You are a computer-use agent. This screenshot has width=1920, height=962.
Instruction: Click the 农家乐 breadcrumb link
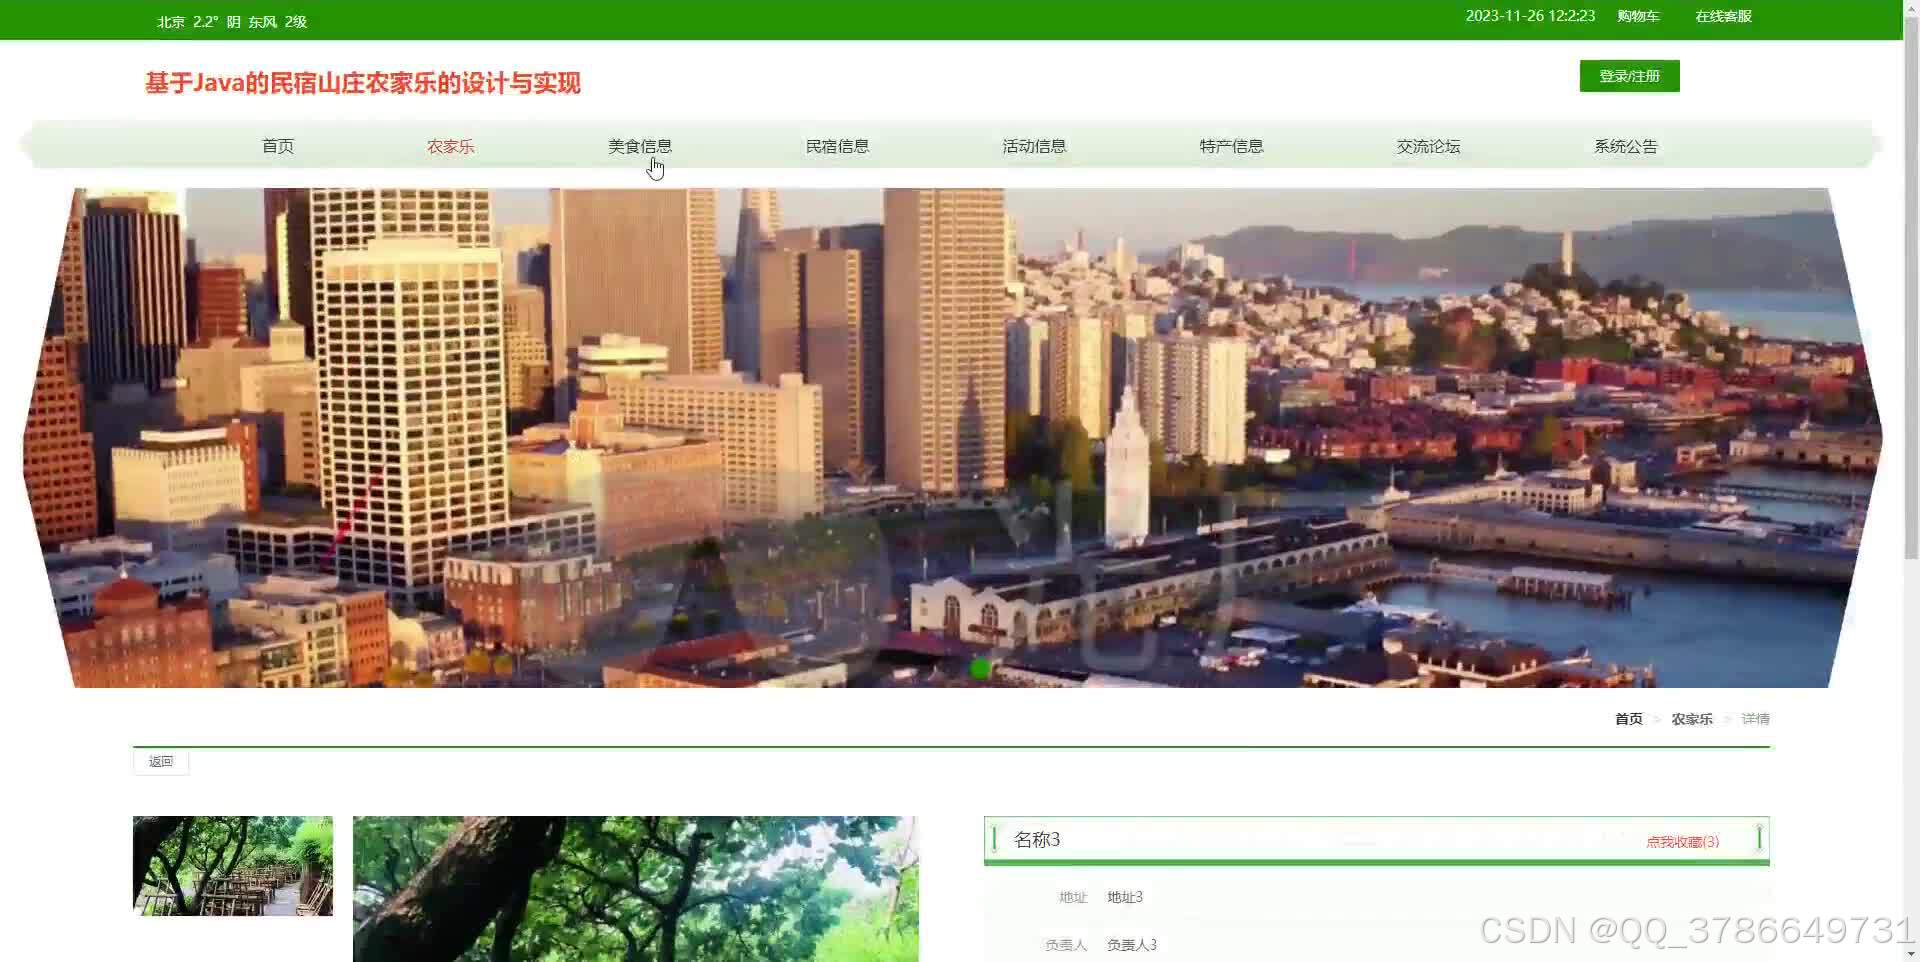[1691, 718]
